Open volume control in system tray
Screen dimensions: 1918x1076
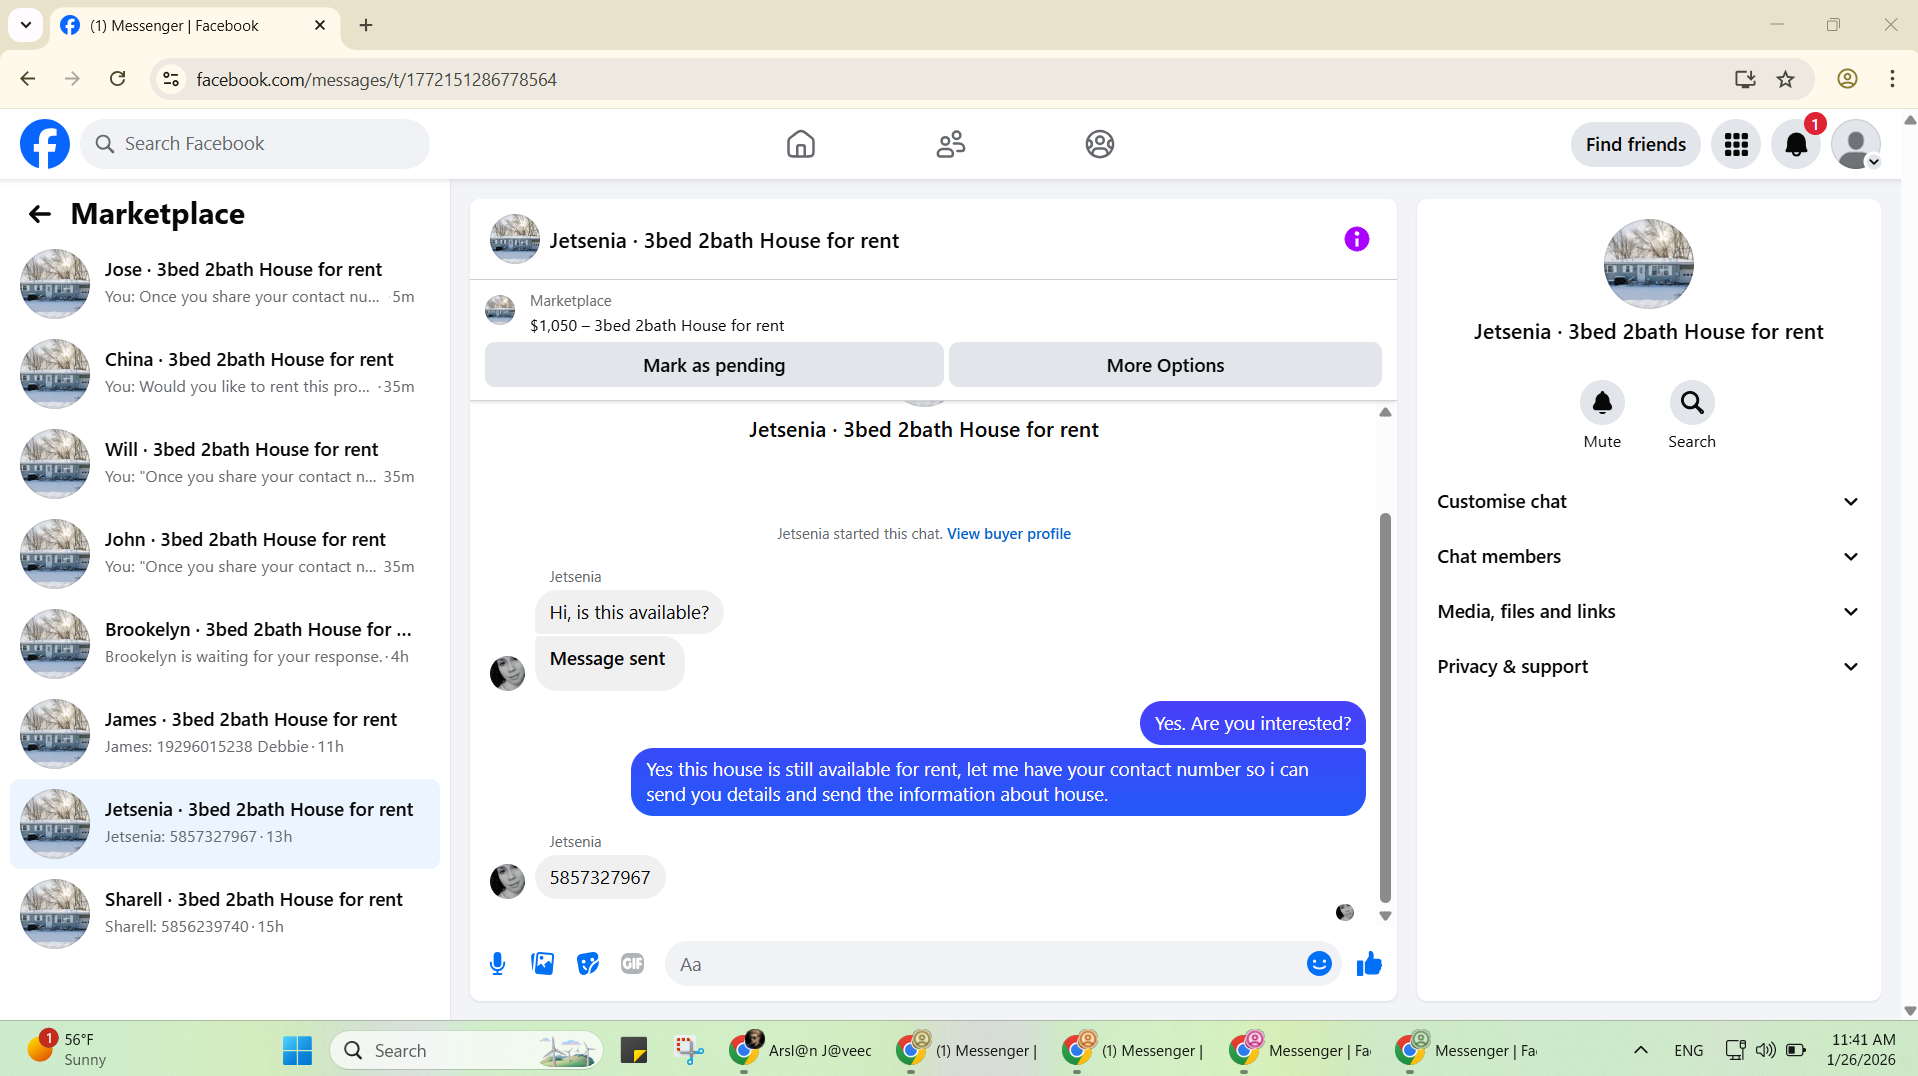point(1766,1050)
